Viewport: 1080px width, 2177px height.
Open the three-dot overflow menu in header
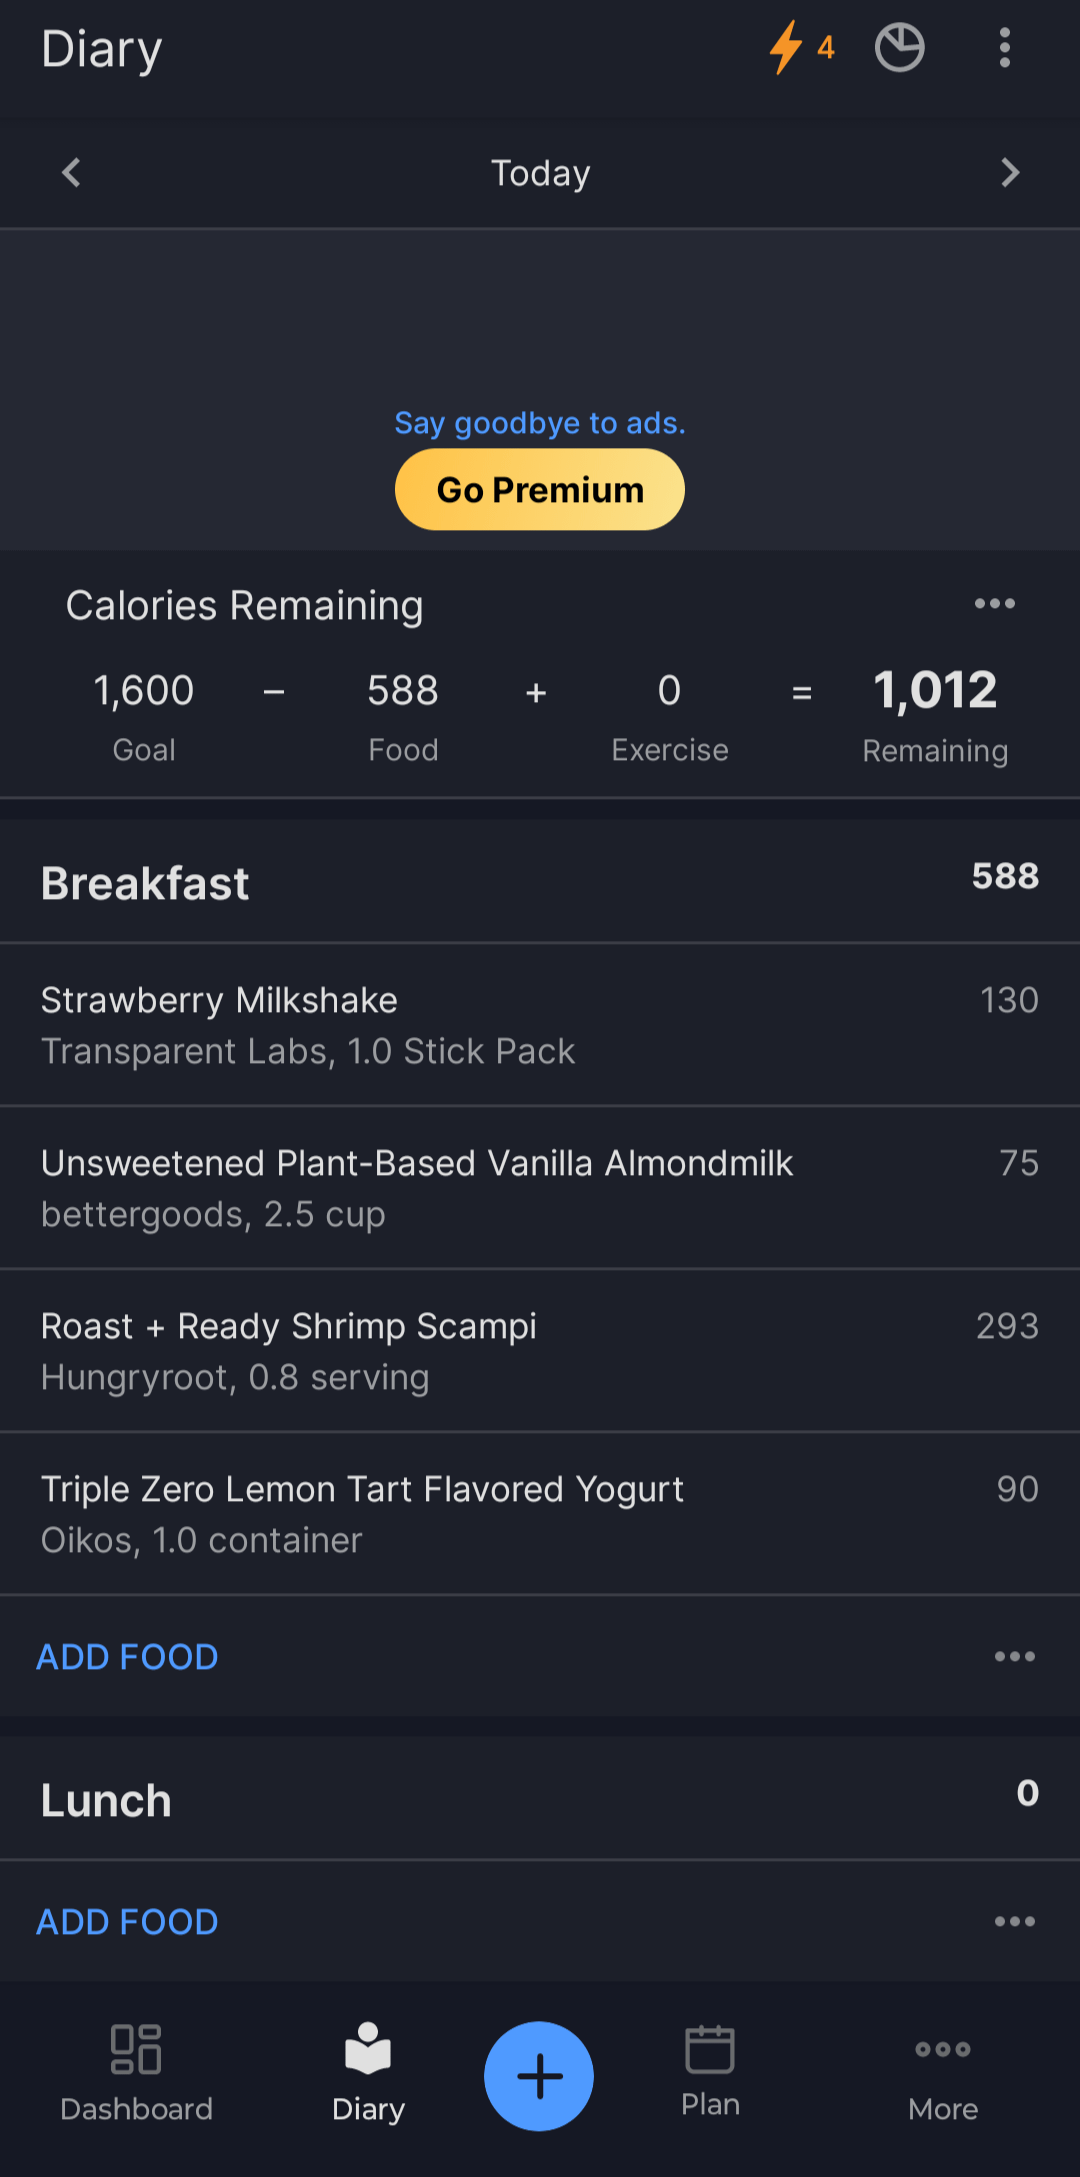pyautogui.click(x=1004, y=48)
